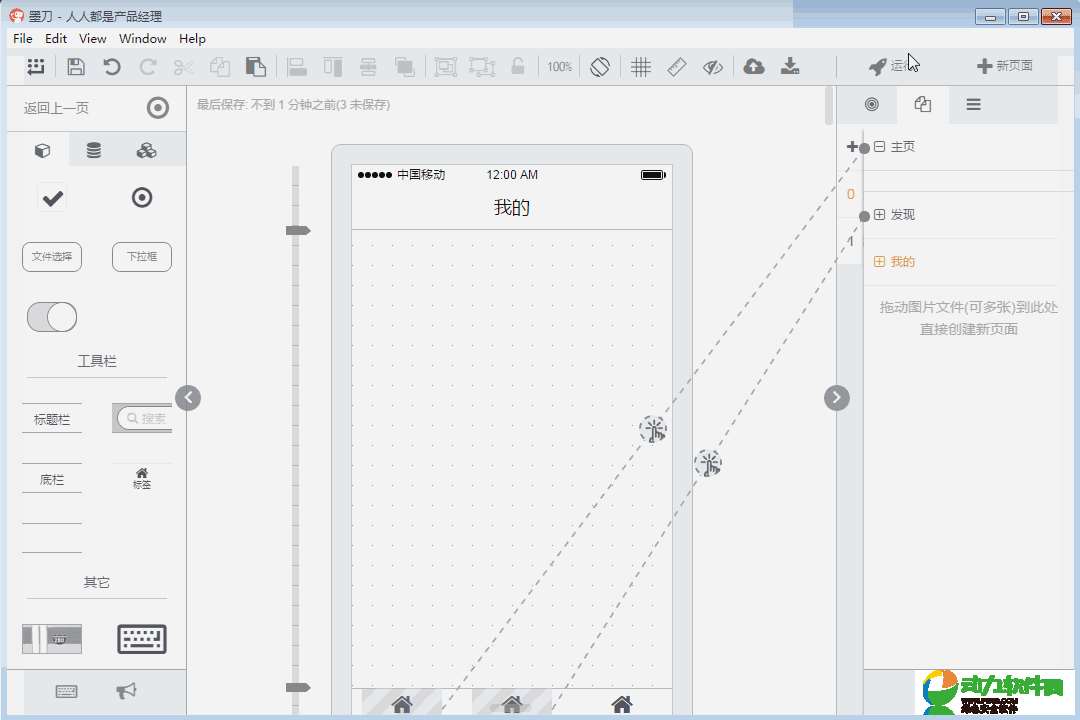Download the project with the download icon
1080x720 pixels.
pyautogui.click(x=790, y=67)
